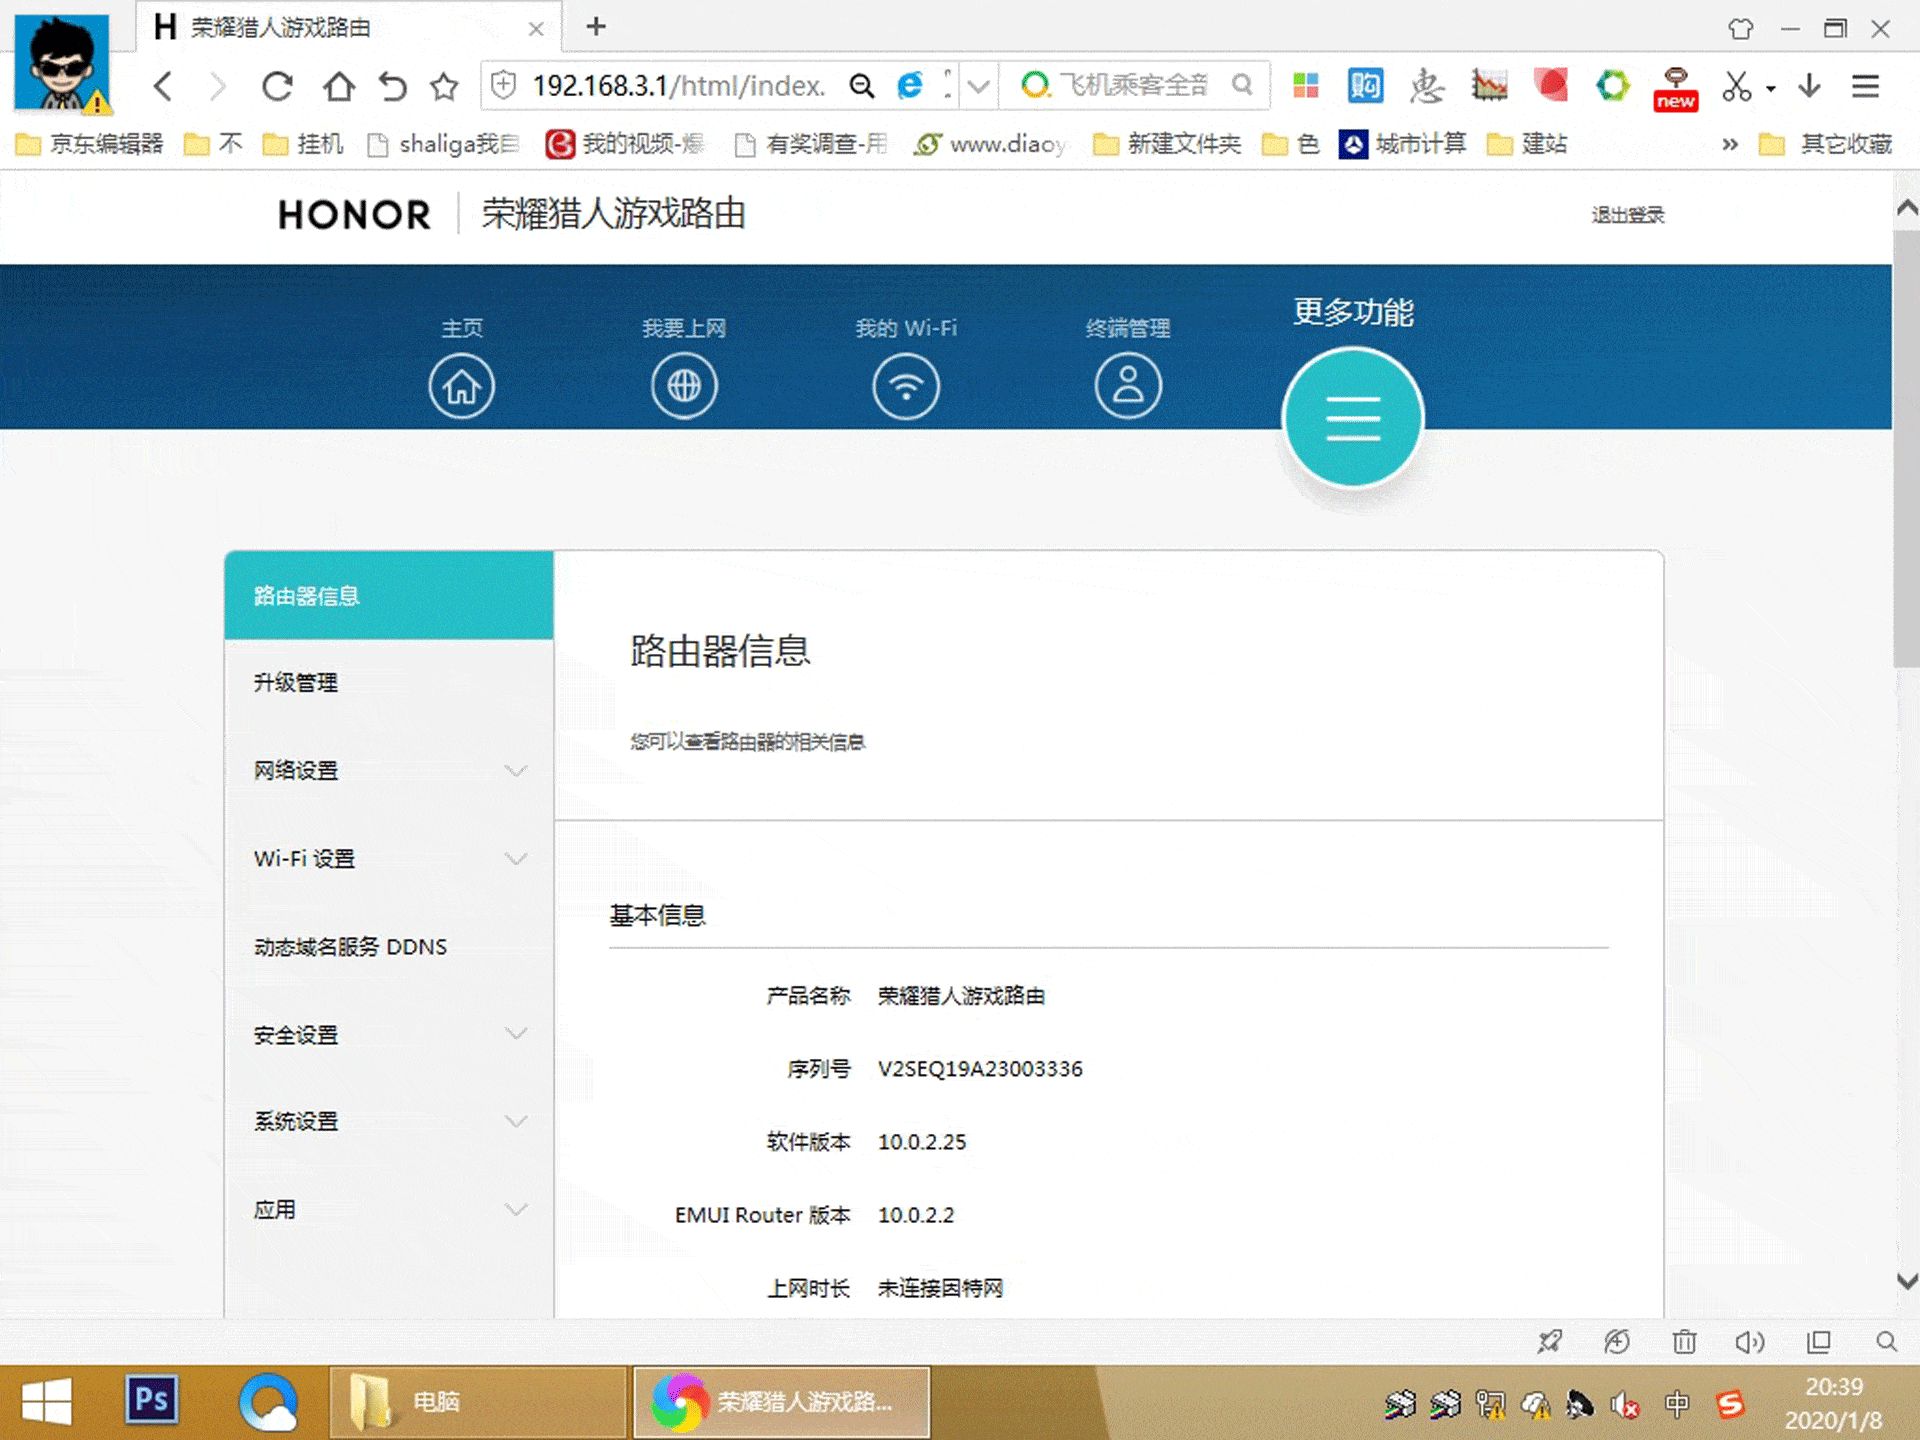Image resolution: width=1920 pixels, height=1440 pixels.
Task: Click the scrollbar down arrow
Action: tap(1906, 1280)
